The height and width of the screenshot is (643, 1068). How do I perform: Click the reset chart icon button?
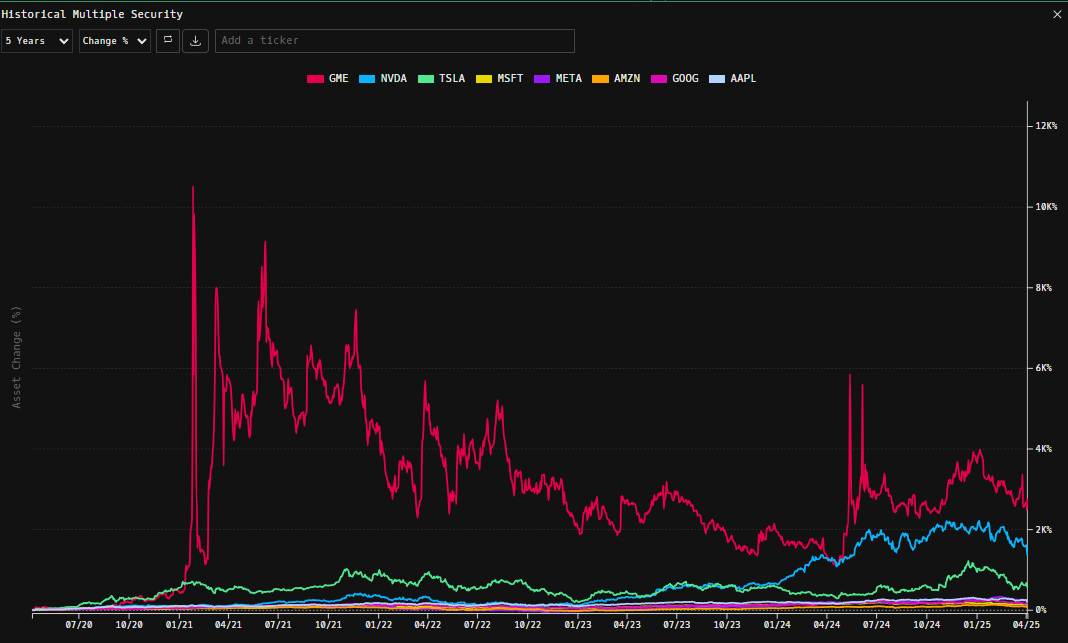click(168, 41)
